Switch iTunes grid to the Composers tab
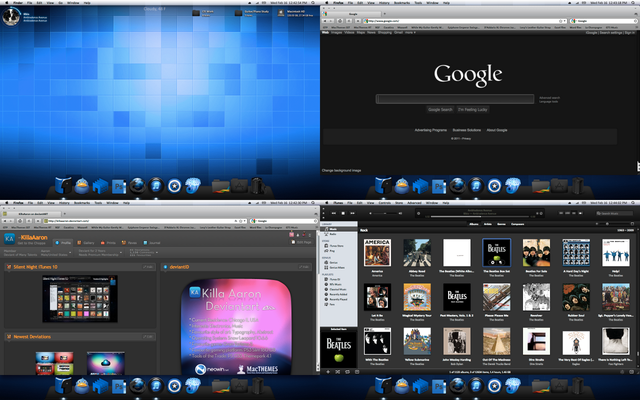This screenshot has height=400, width=640. click(x=518, y=224)
